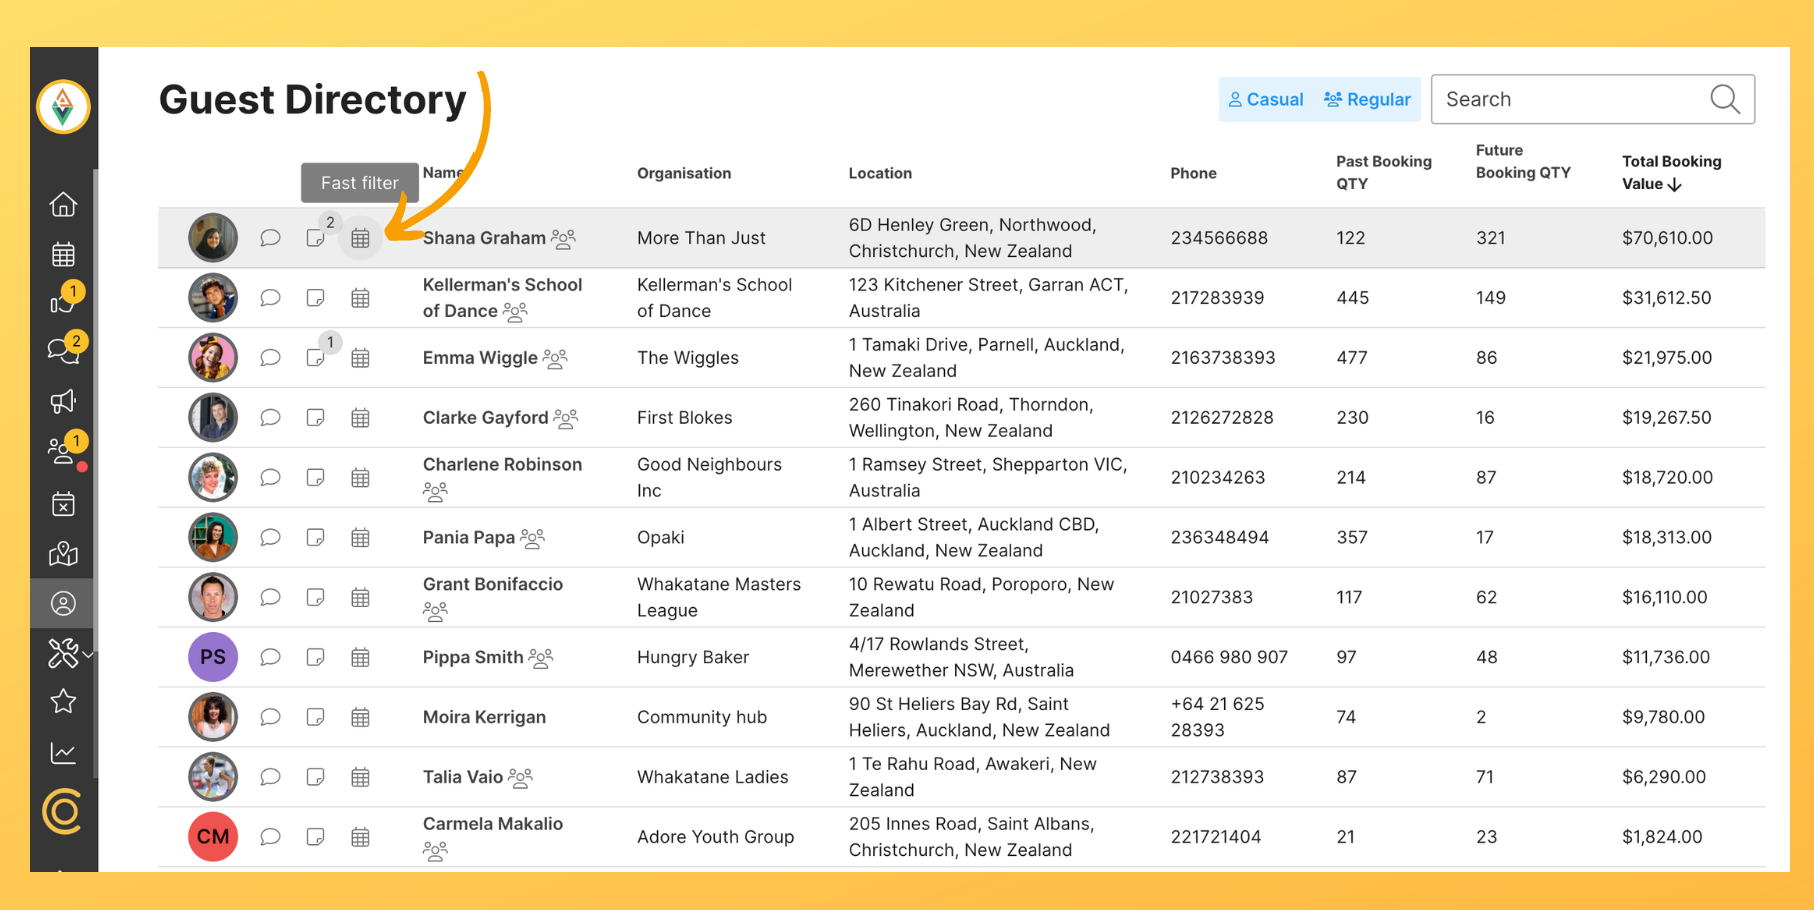Sort by Total Booking Value column
The height and width of the screenshot is (910, 1814).
1671,172
